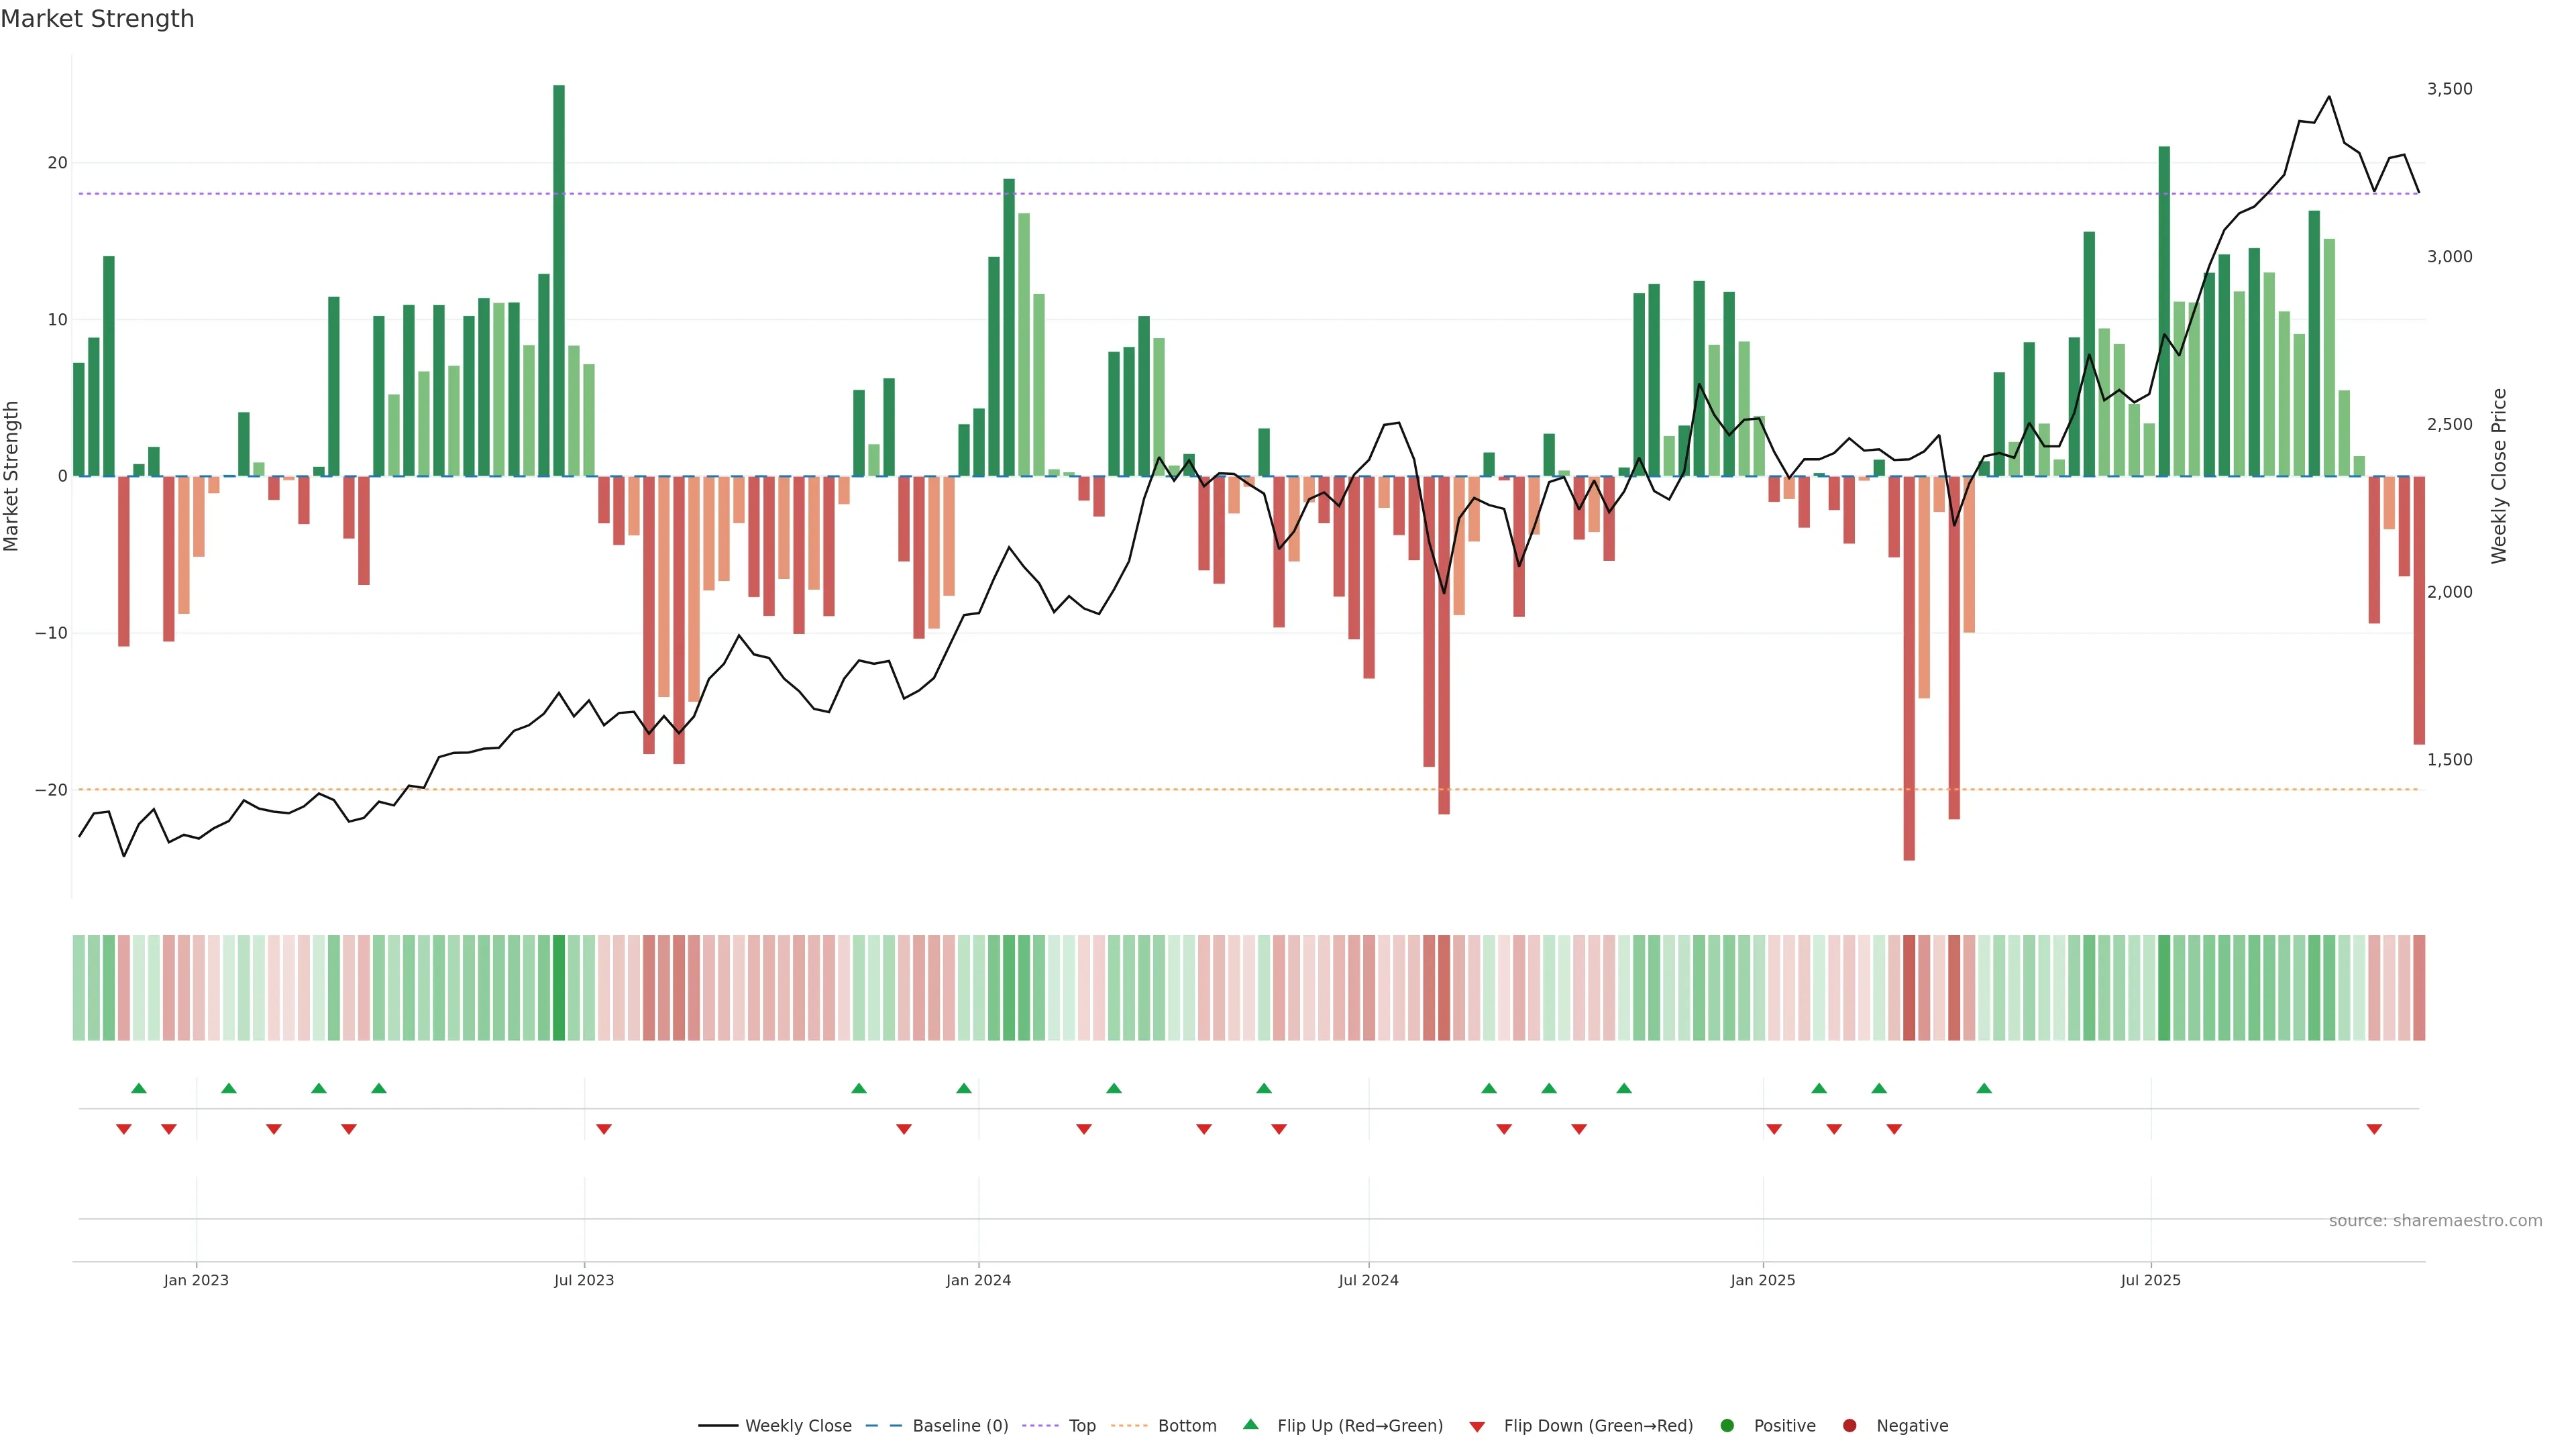Click the 3,500 price axis tick label
Image resolution: width=2576 pixels, height=1449 pixels.
(x=2449, y=89)
